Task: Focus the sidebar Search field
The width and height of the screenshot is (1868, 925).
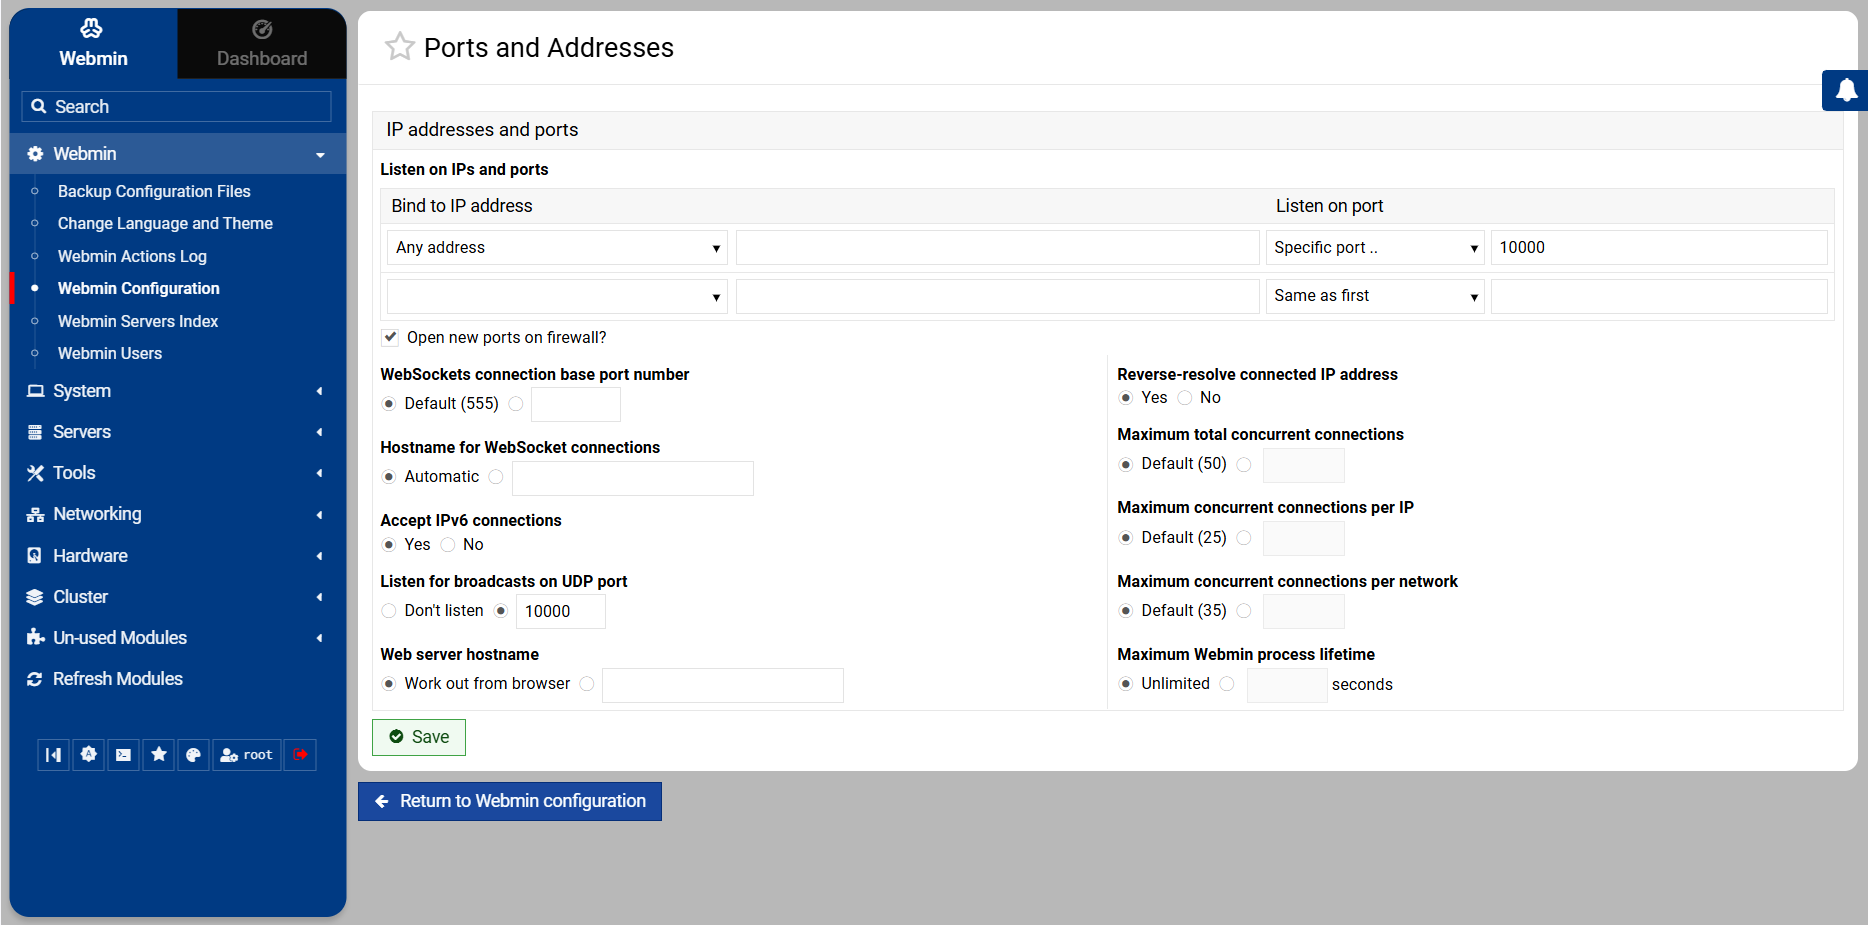Action: pyautogui.click(x=176, y=106)
